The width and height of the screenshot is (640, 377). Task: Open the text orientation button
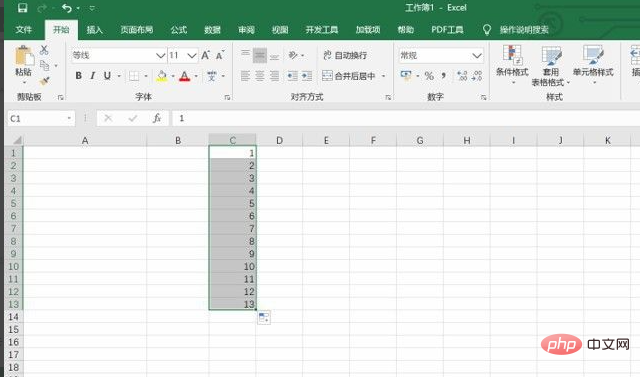(x=293, y=55)
